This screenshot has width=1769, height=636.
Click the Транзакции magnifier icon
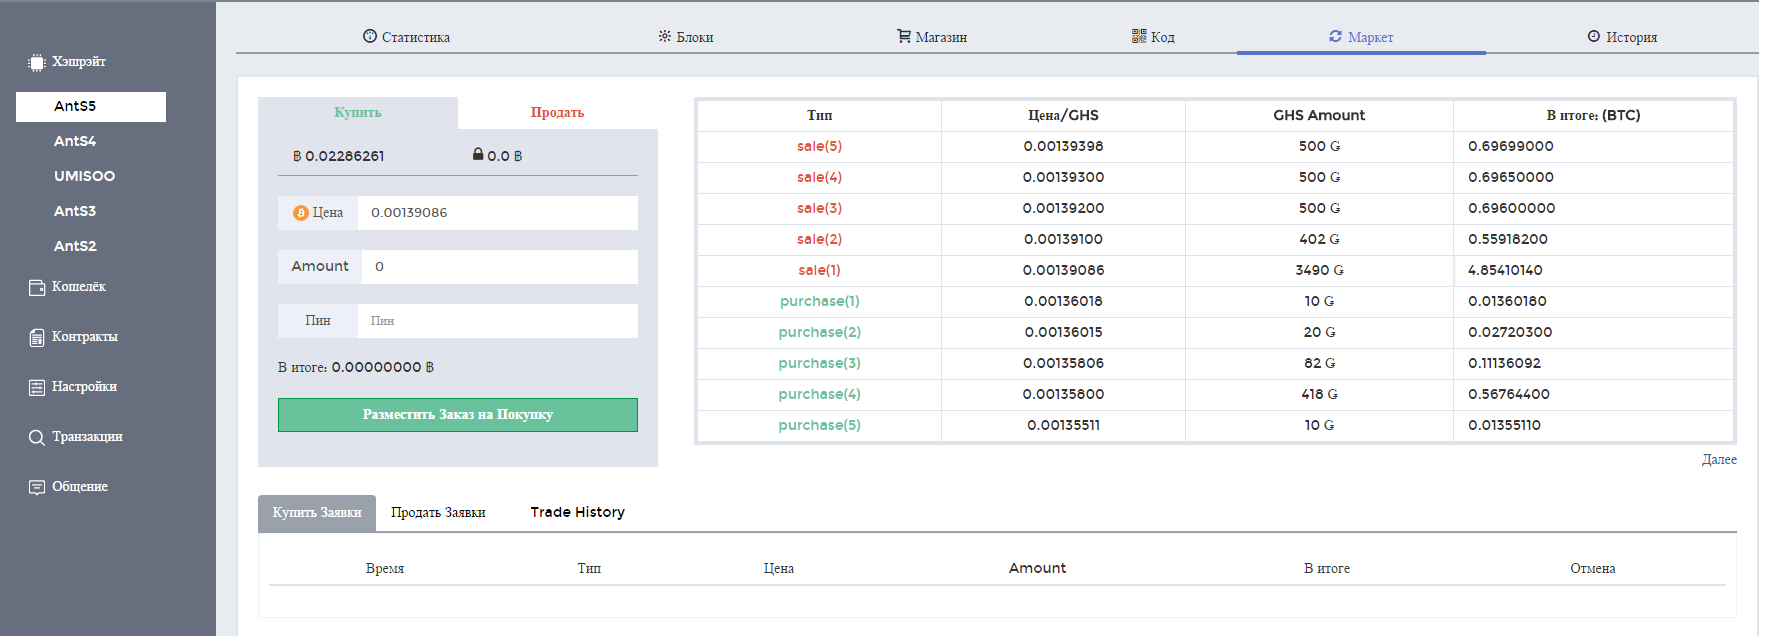37,437
